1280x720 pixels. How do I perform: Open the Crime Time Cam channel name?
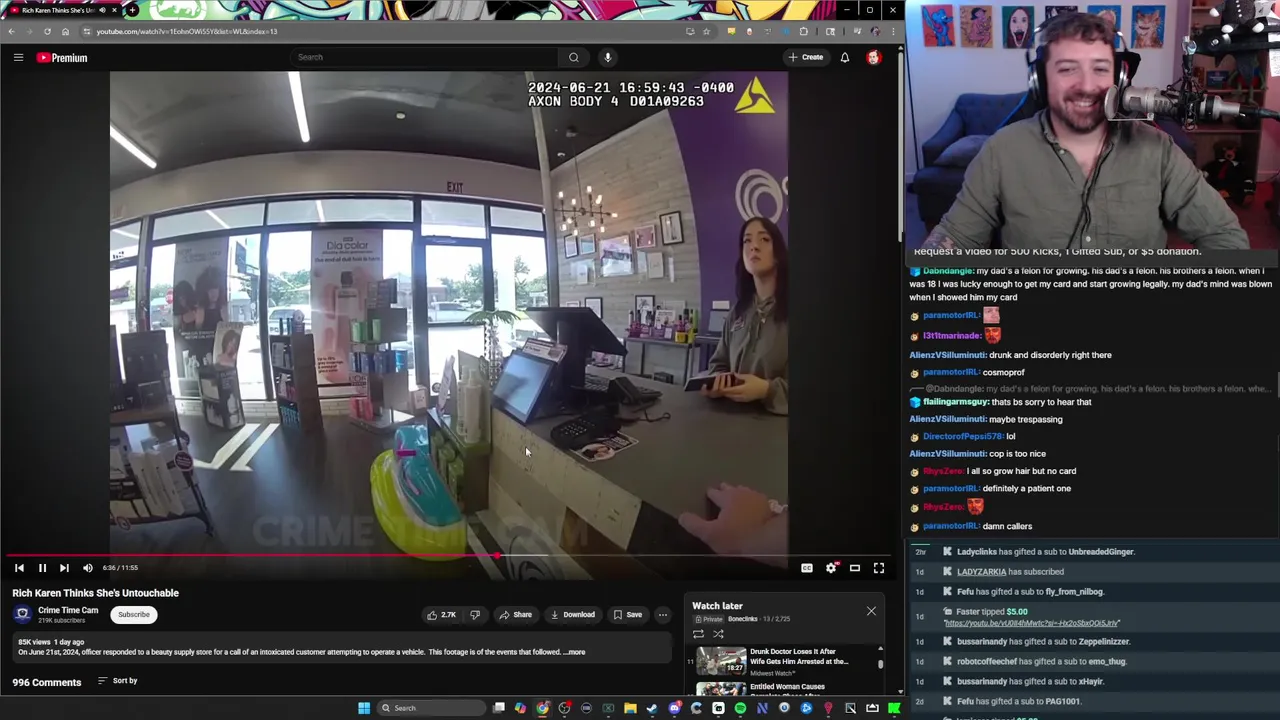(68, 610)
